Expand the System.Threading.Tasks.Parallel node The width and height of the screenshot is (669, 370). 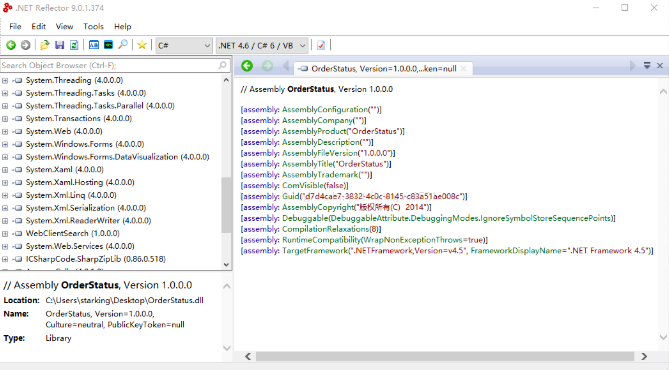[5, 106]
